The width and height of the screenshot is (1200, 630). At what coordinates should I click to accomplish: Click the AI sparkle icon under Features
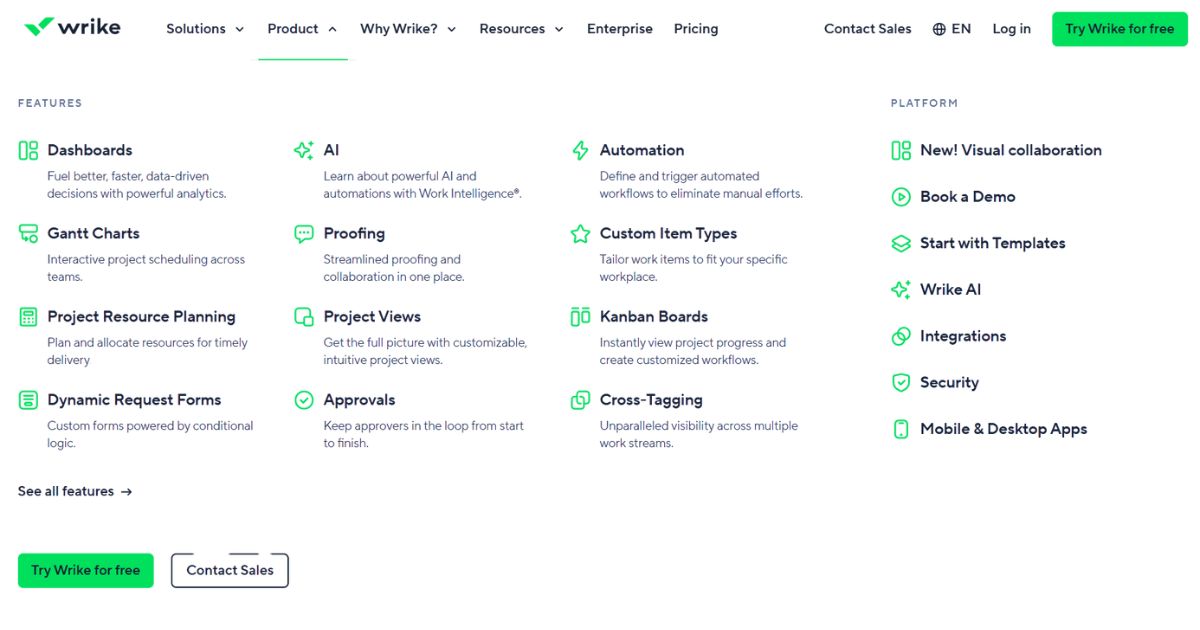click(304, 151)
